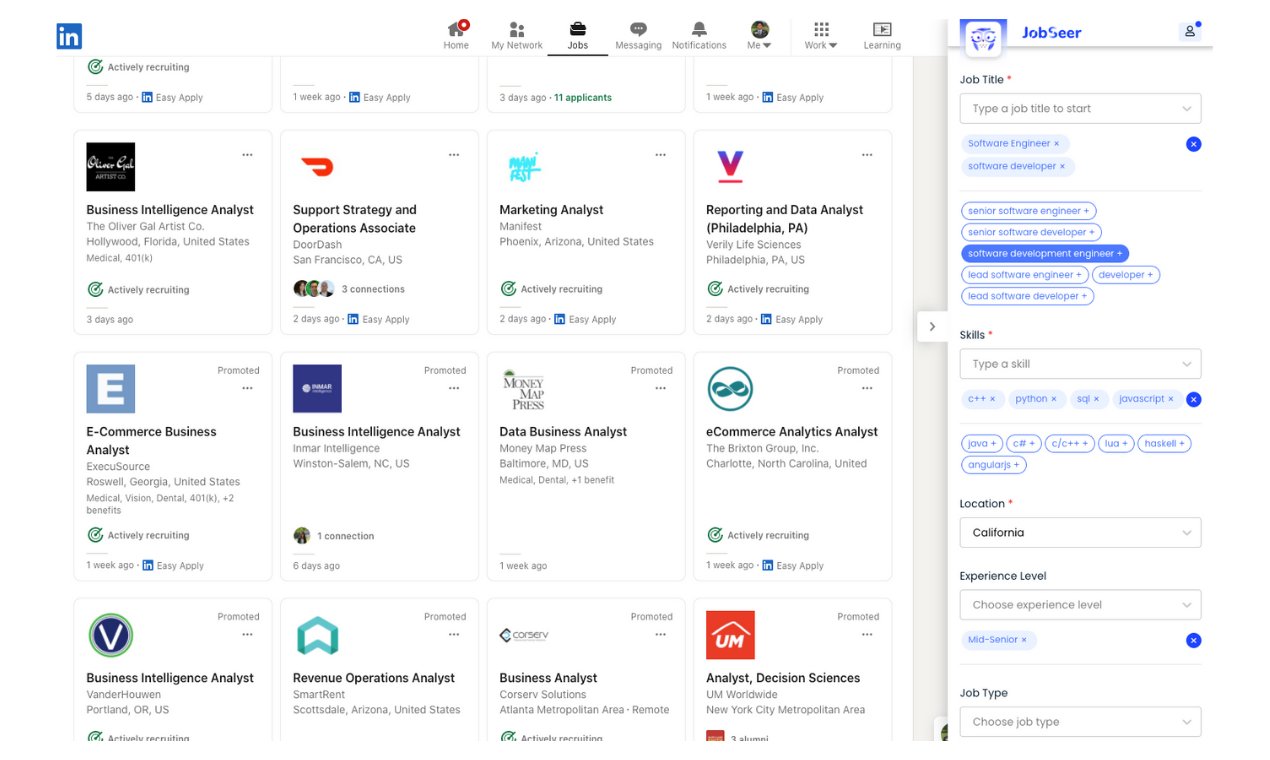The width and height of the screenshot is (1270, 760).
Task: Open JobSeer user account icon
Action: pyautogui.click(x=1190, y=31)
